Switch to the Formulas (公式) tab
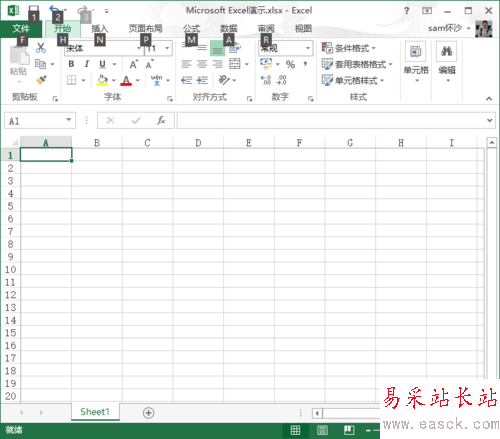 tap(191, 28)
